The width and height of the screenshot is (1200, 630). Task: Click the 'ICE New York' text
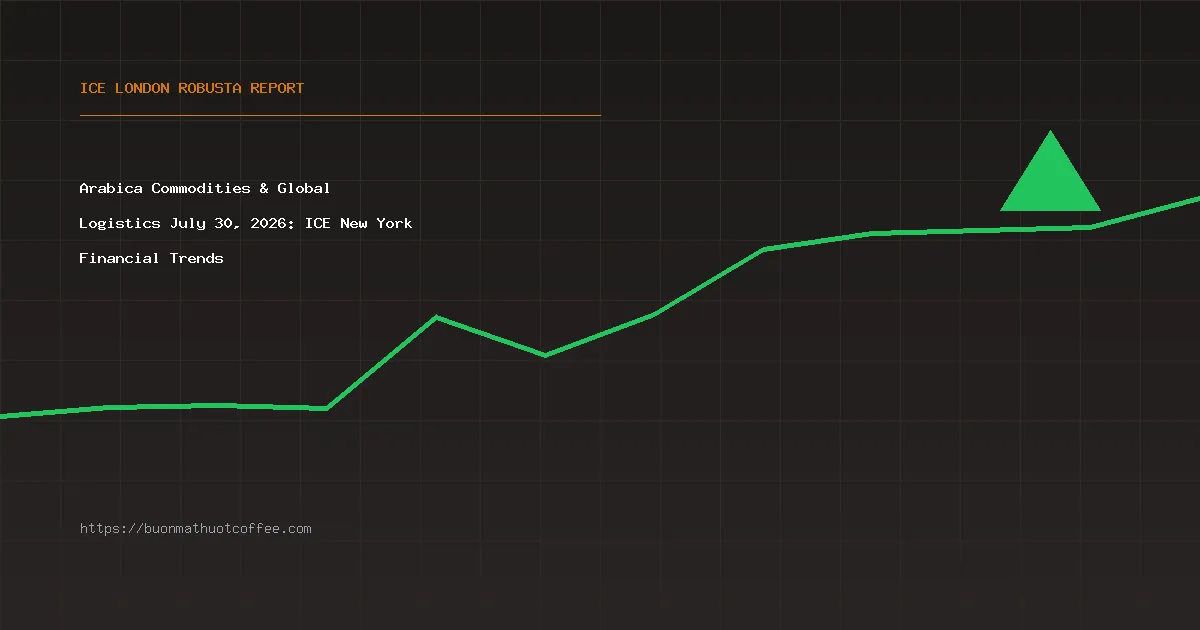[x=359, y=223]
